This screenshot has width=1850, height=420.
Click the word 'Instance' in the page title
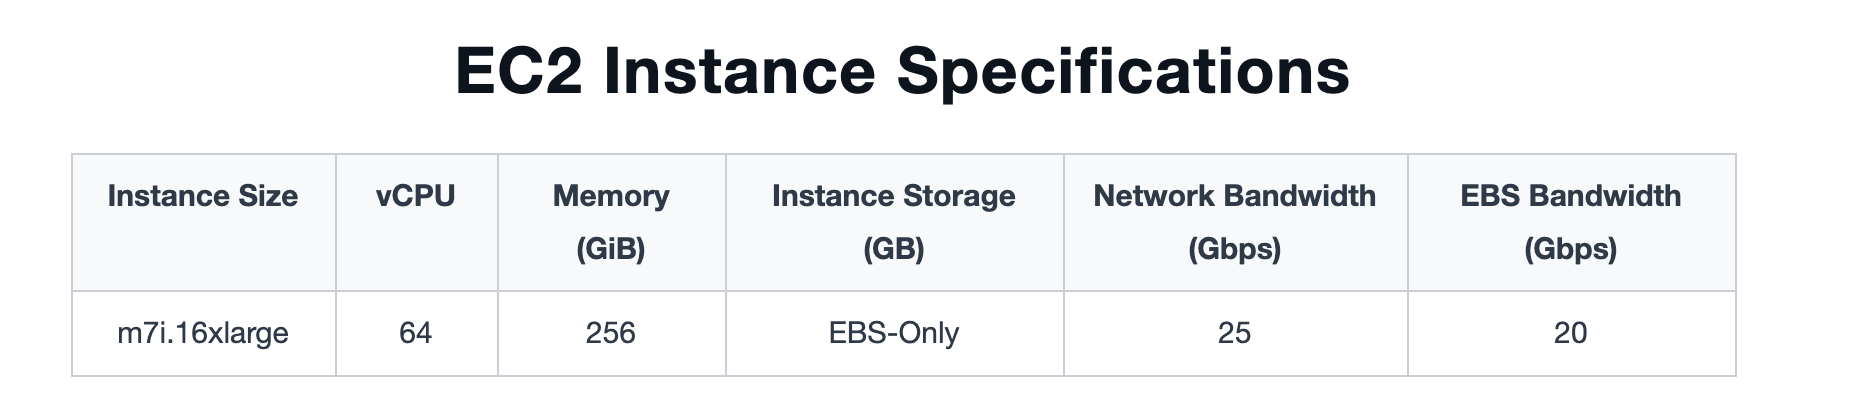click(739, 71)
